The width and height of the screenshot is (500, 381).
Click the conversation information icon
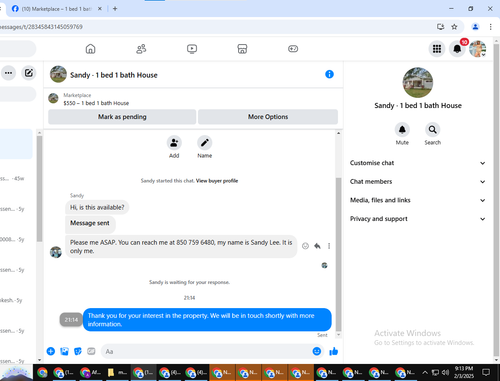pyautogui.click(x=329, y=74)
